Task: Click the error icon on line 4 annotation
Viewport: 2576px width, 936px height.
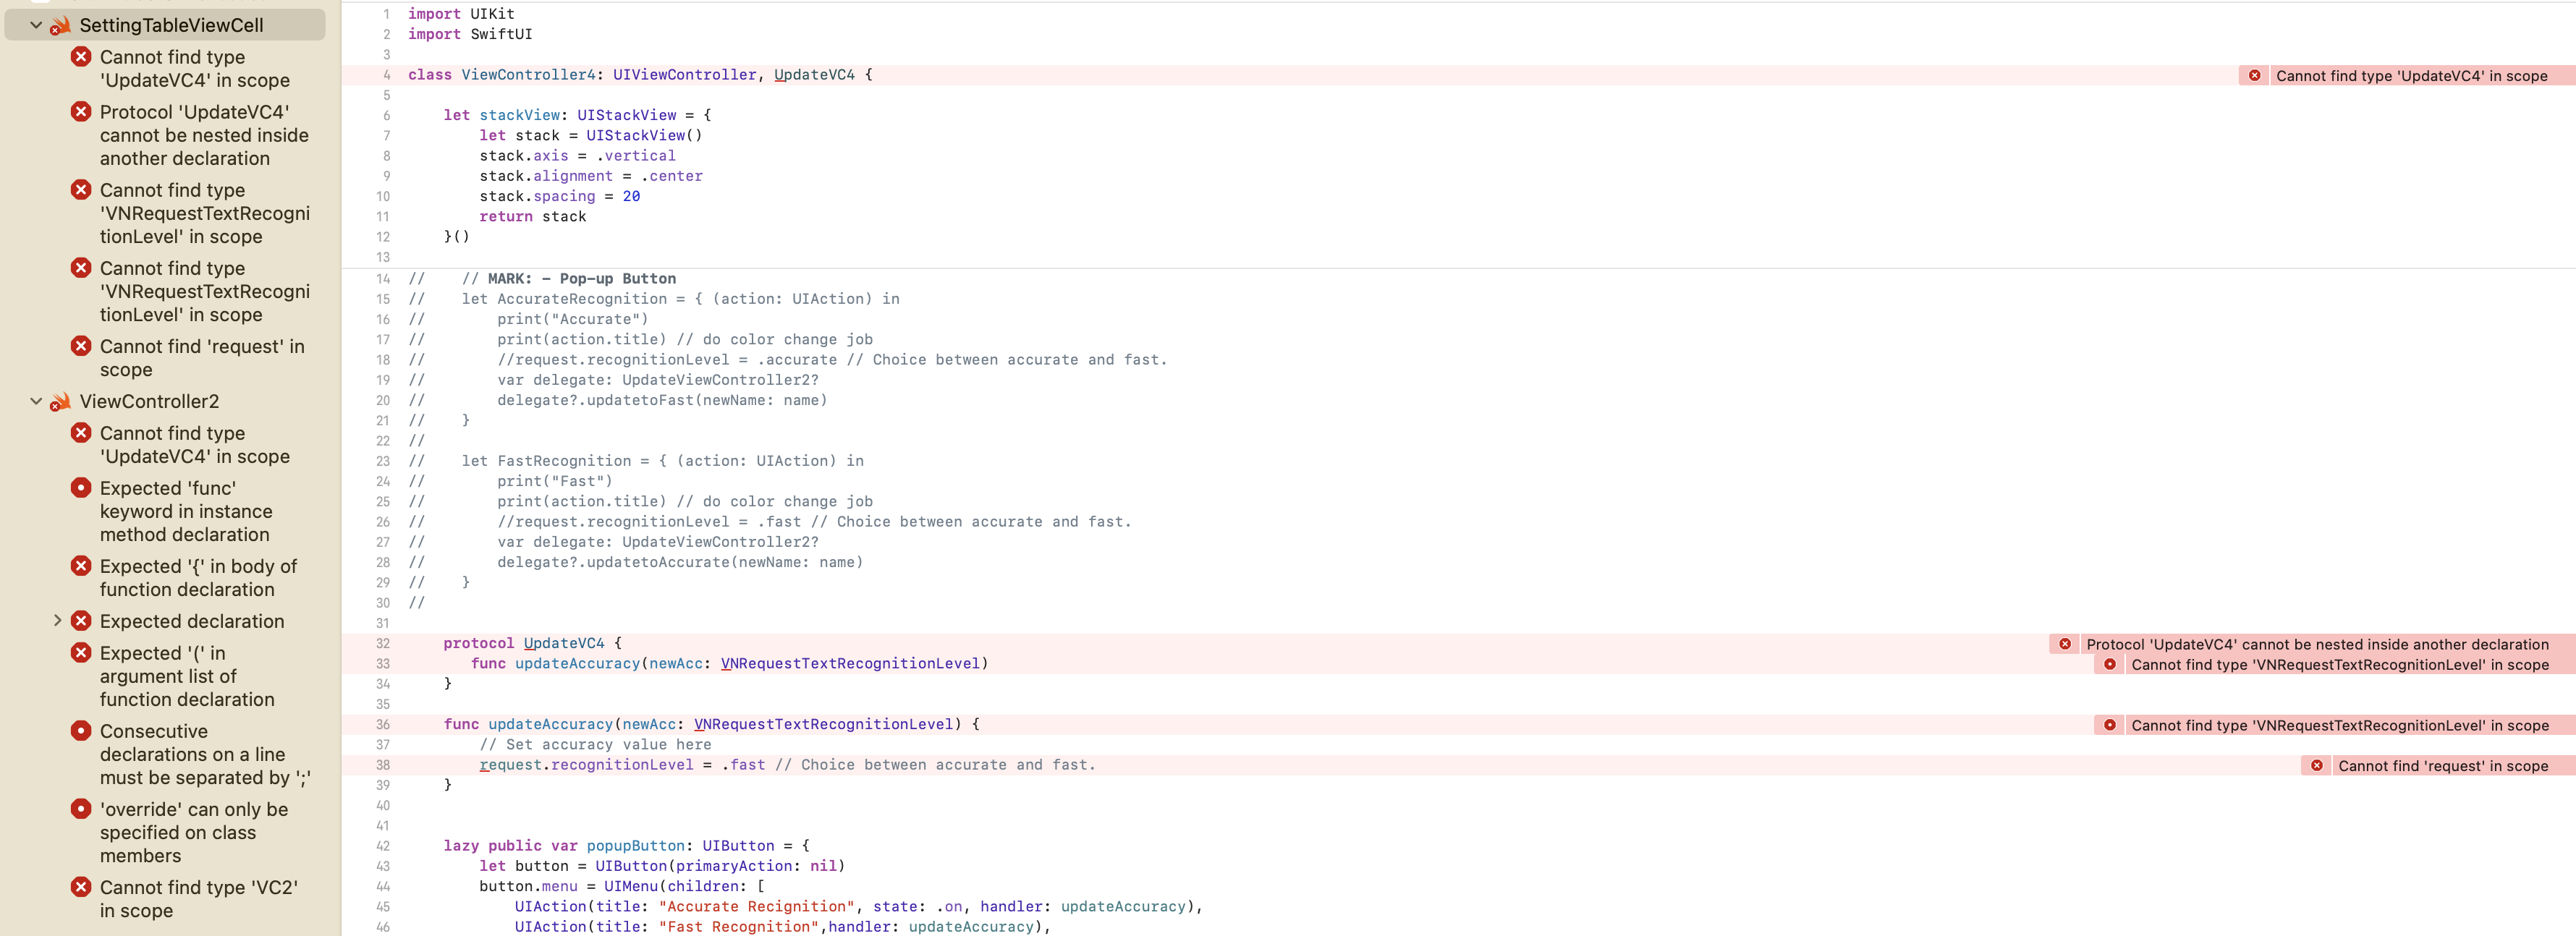Action: [x=2254, y=76]
